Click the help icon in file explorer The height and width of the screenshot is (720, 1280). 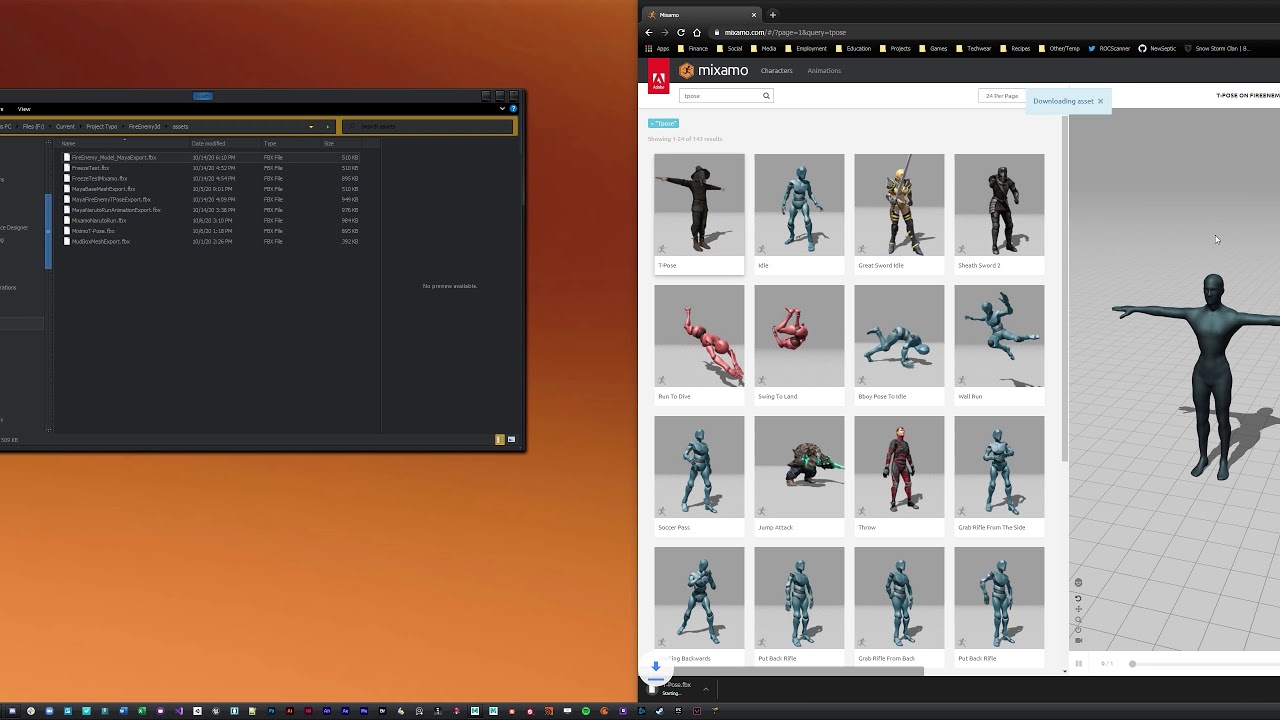[513, 108]
